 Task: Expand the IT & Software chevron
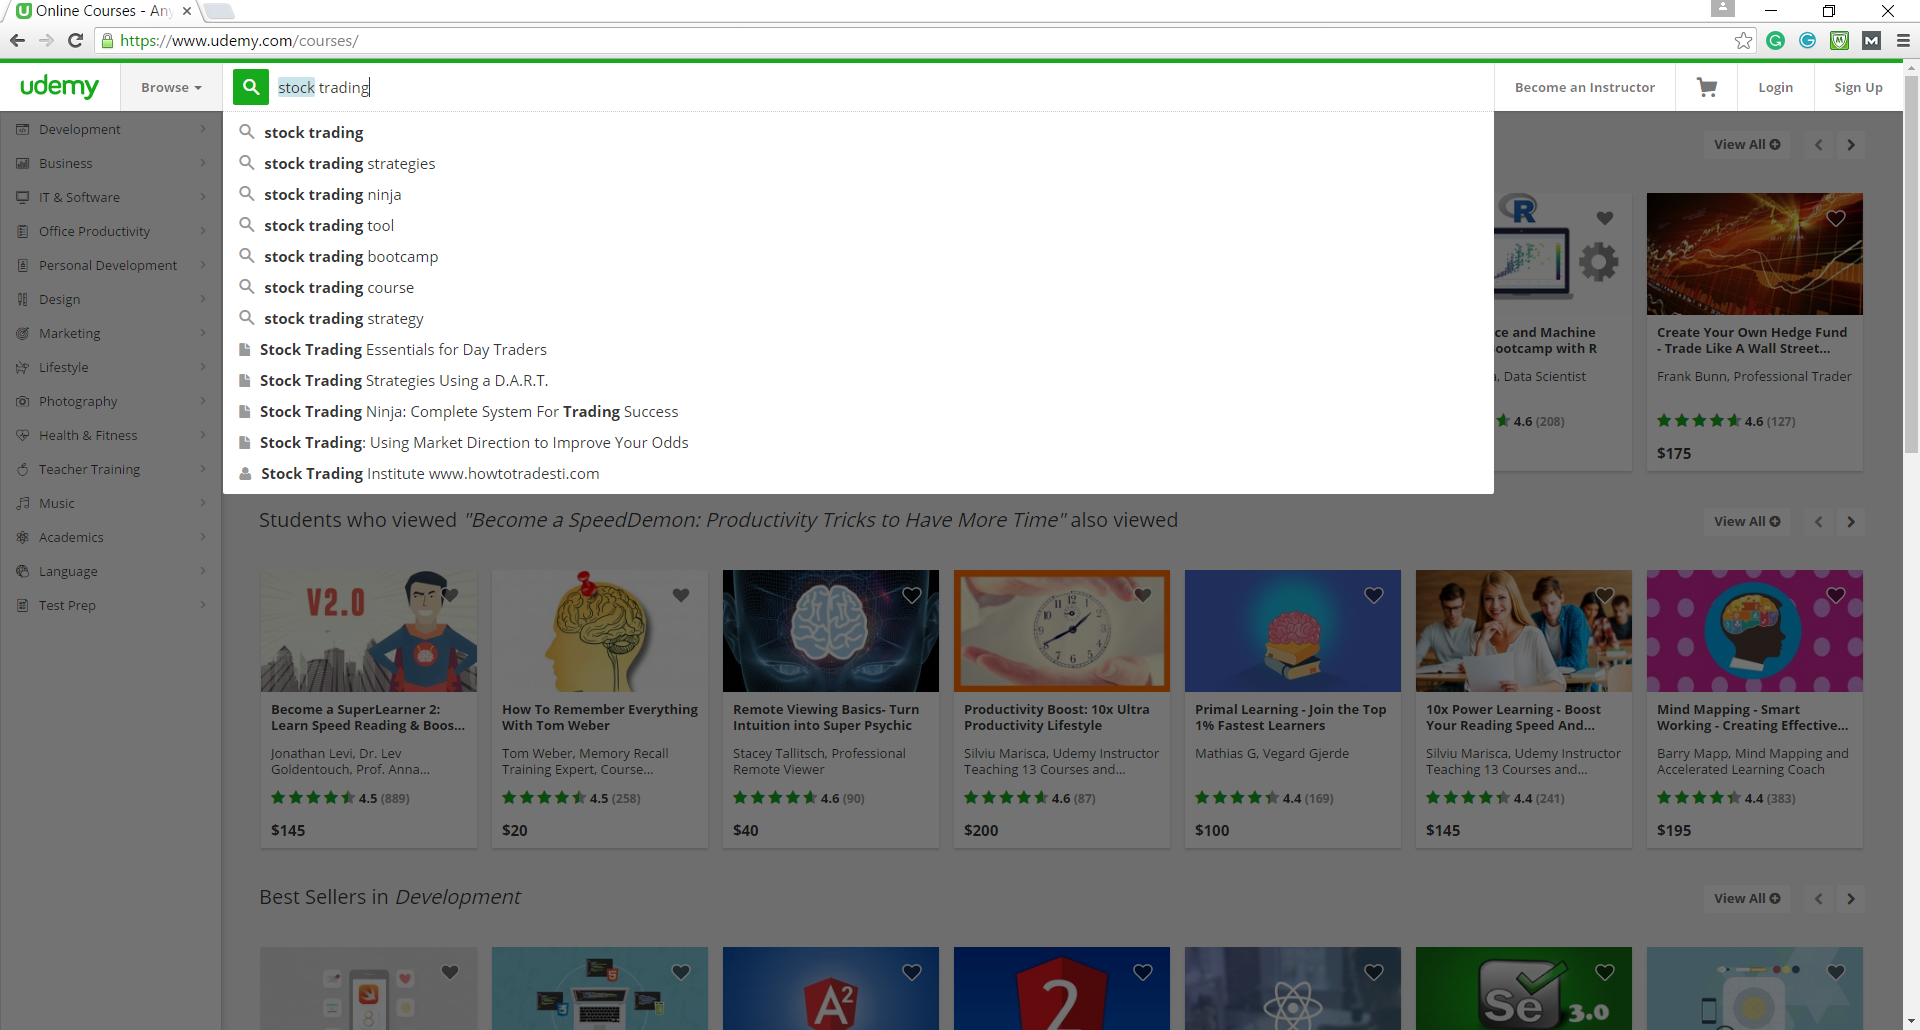click(x=203, y=197)
